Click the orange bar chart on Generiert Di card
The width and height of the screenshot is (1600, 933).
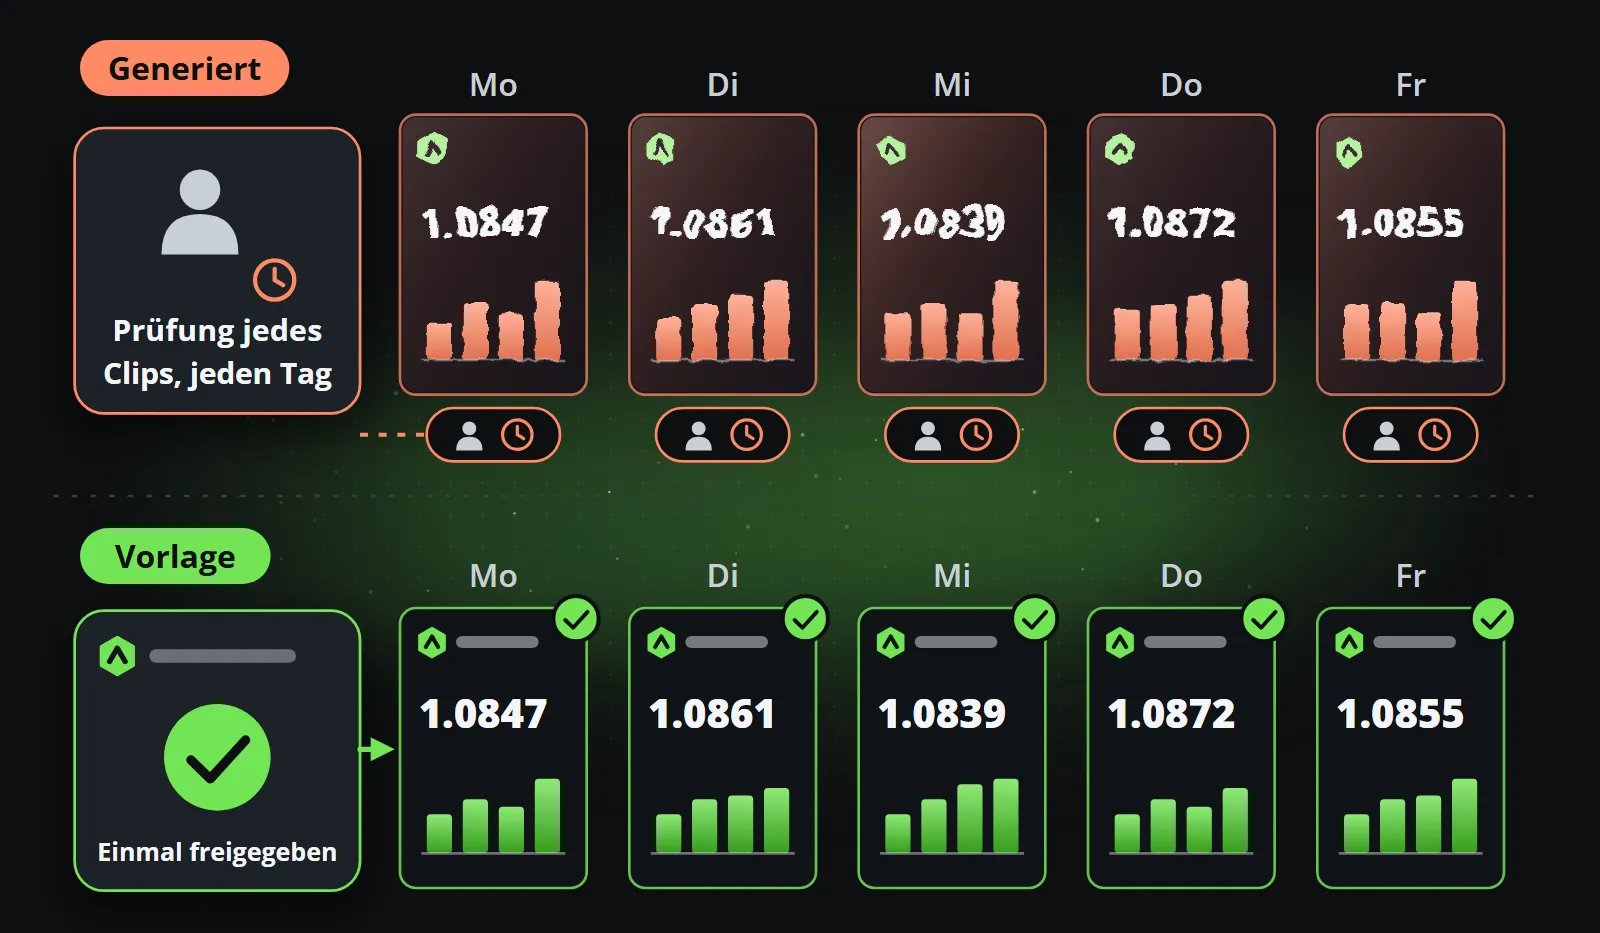click(722, 320)
